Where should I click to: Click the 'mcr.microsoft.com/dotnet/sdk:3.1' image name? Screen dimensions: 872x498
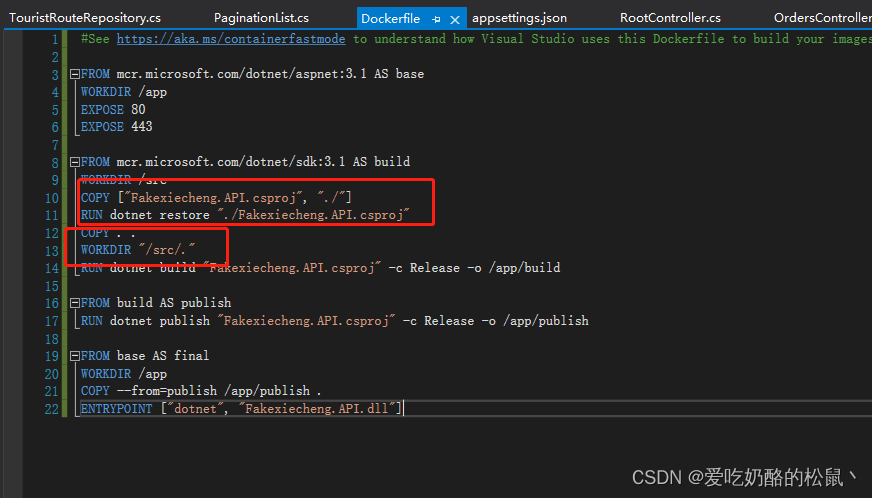(x=231, y=162)
